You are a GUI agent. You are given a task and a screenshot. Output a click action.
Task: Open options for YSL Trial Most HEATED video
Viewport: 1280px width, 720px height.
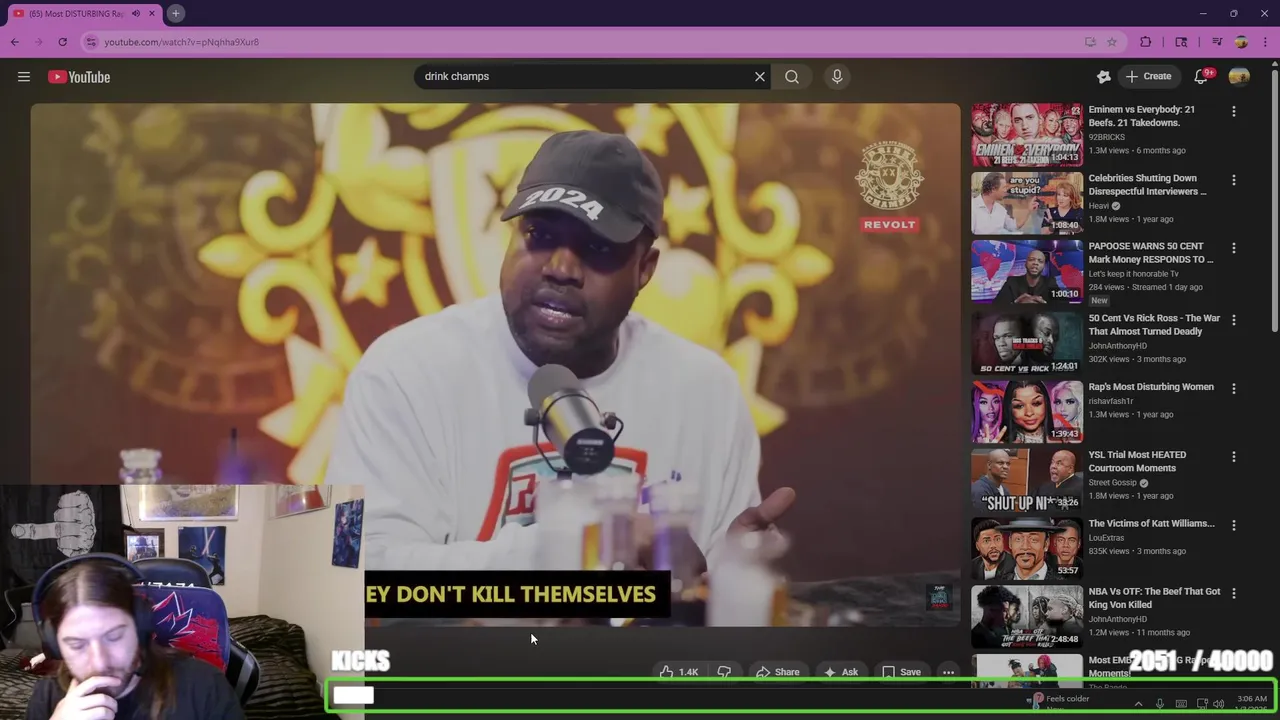pyautogui.click(x=1234, y=457)
